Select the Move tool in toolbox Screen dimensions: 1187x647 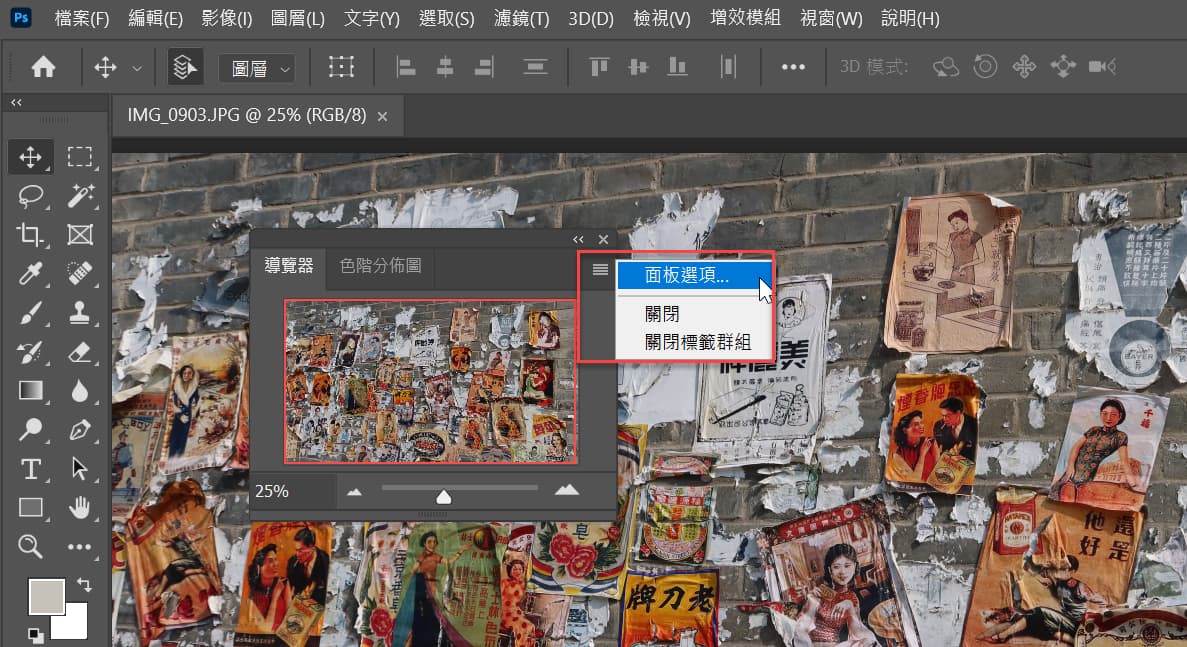click(x=30, y=157)
